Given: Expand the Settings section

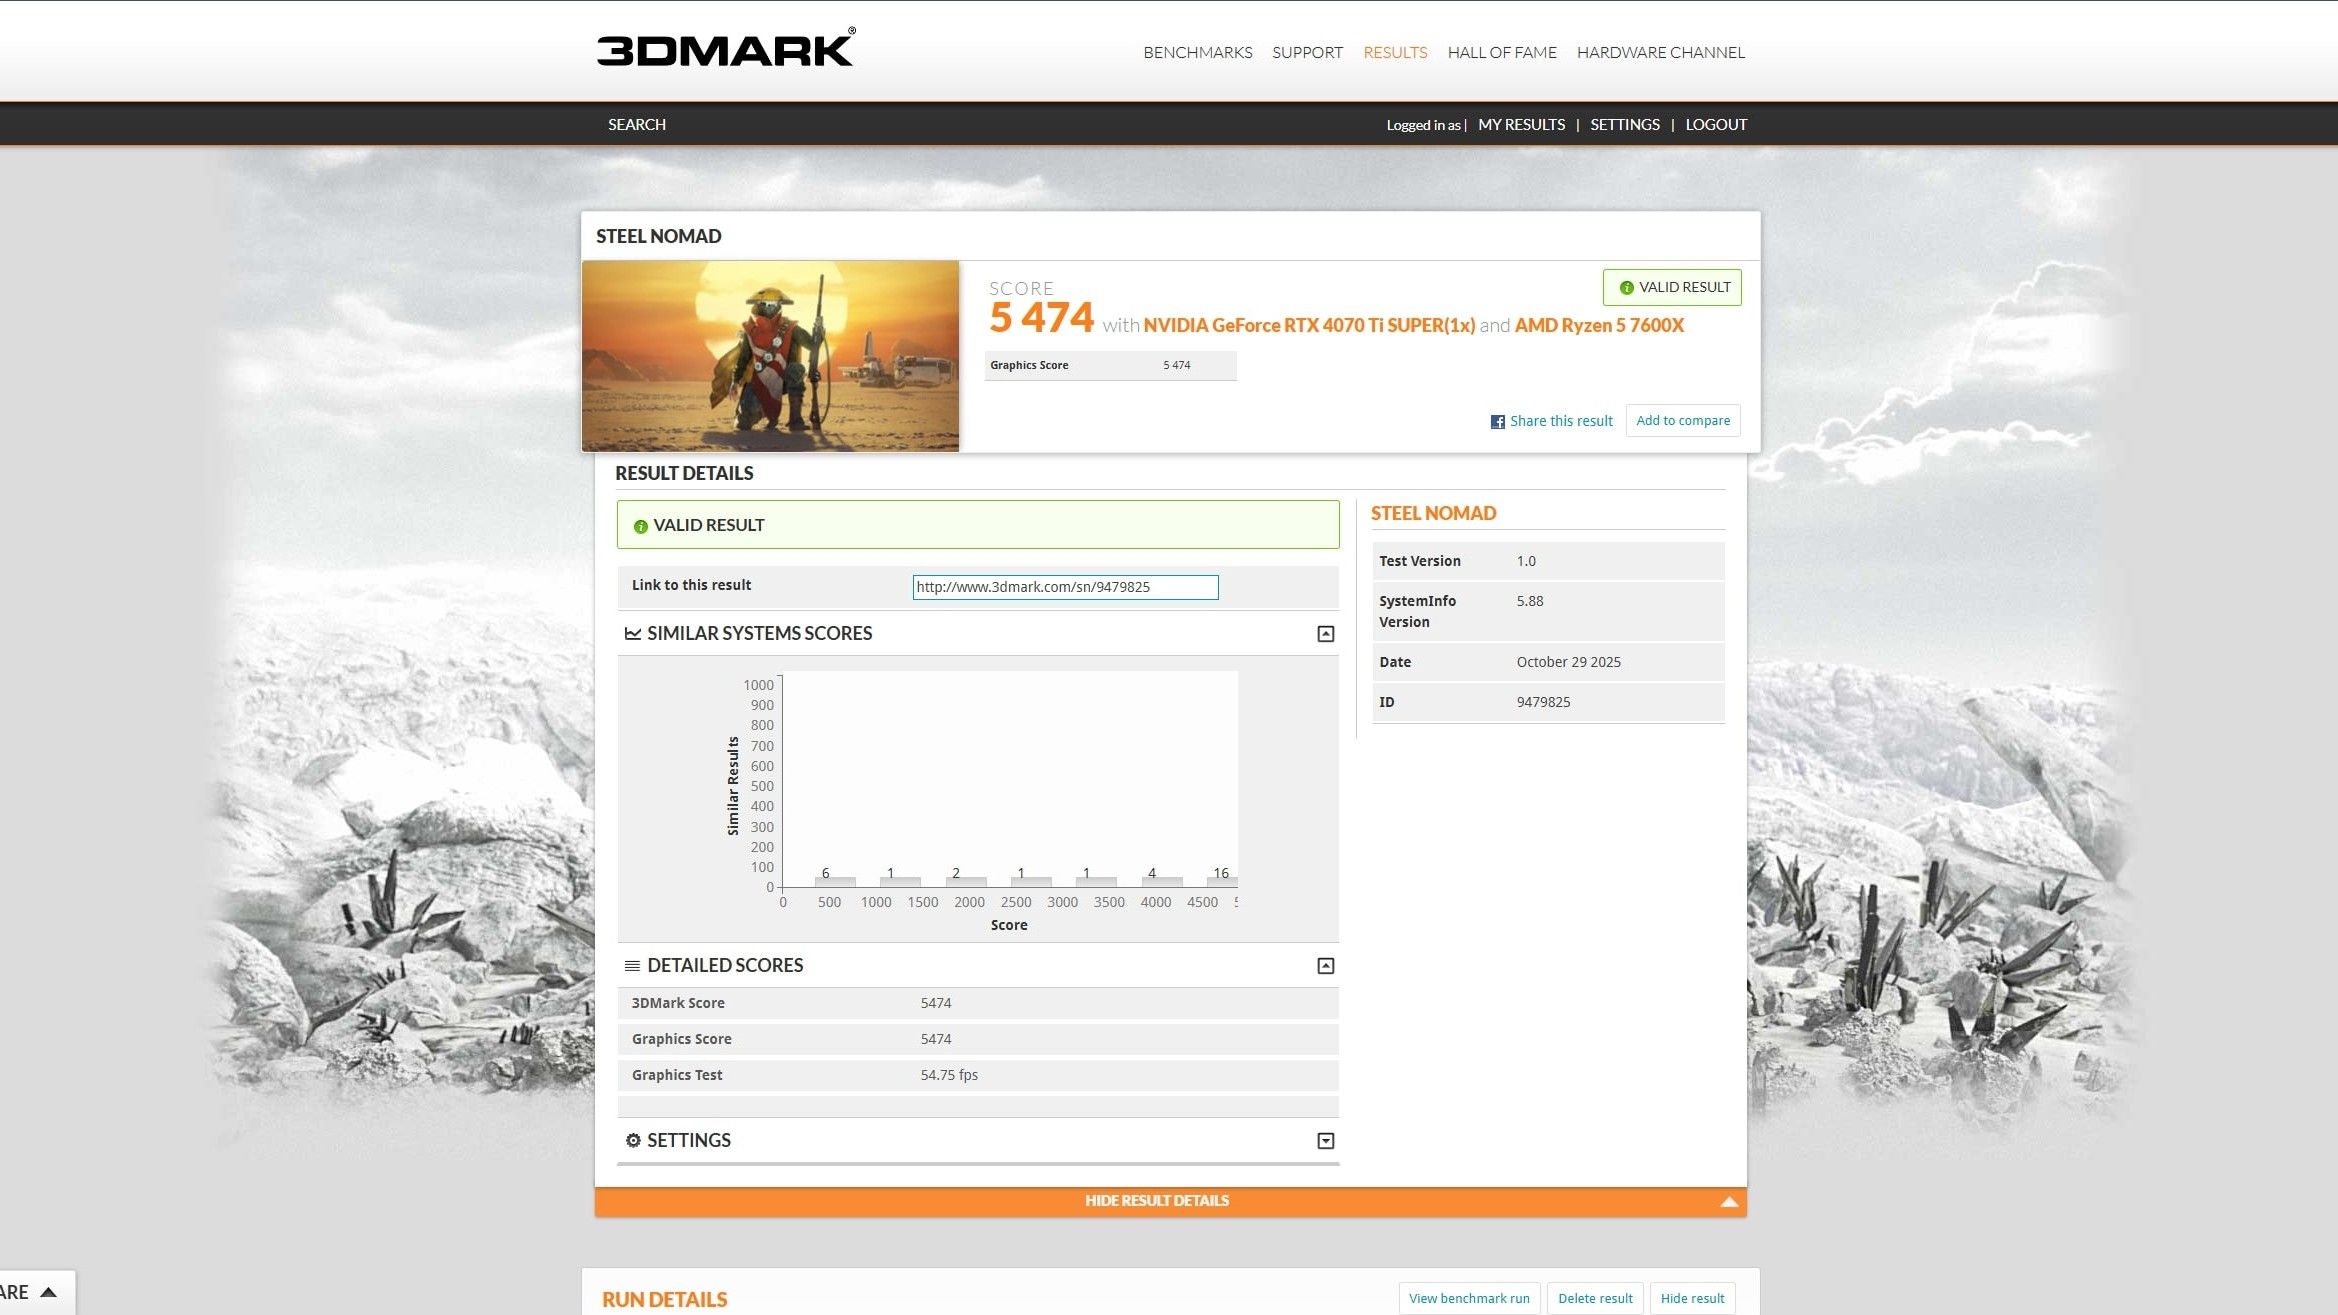Looking at the screenshot, I should (1325, 1141).
